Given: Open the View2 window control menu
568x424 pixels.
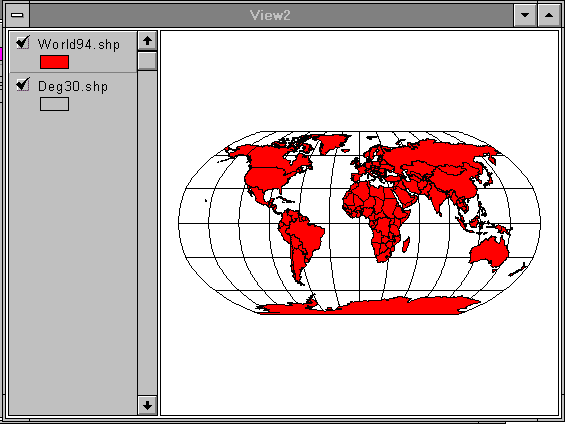Looking at the screenshot, I should point(17,15).
